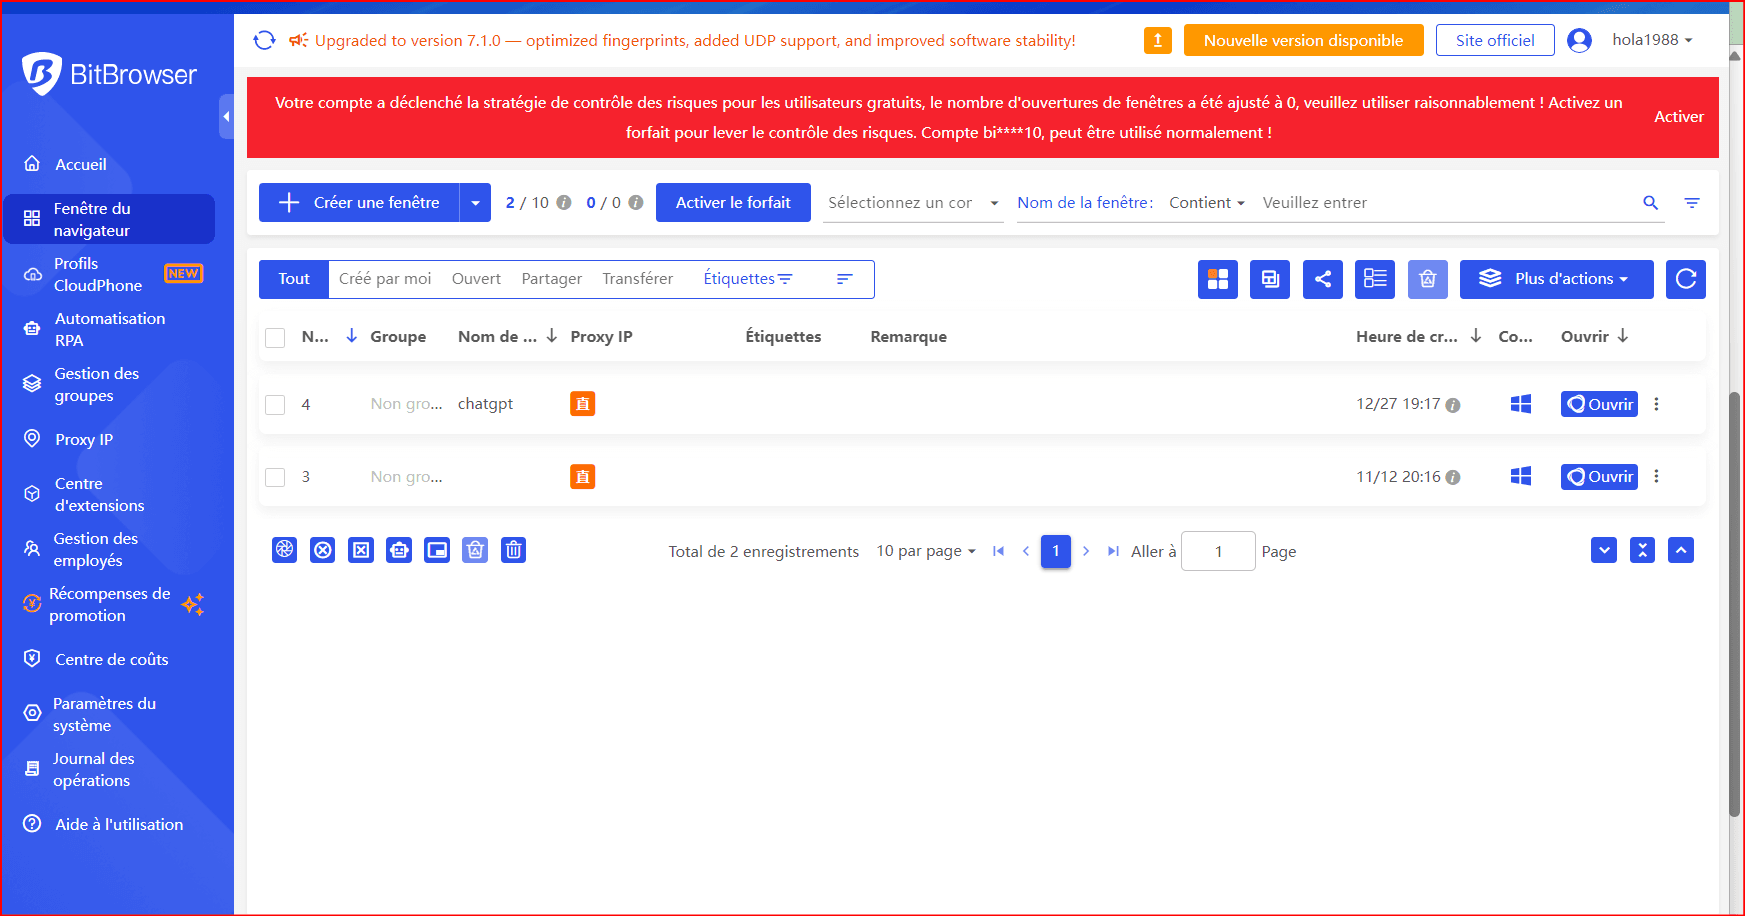This screenshot has height=916, width=1745.
Task: Expand the Plus d'actions dropdown
Action: [1556, 279]
